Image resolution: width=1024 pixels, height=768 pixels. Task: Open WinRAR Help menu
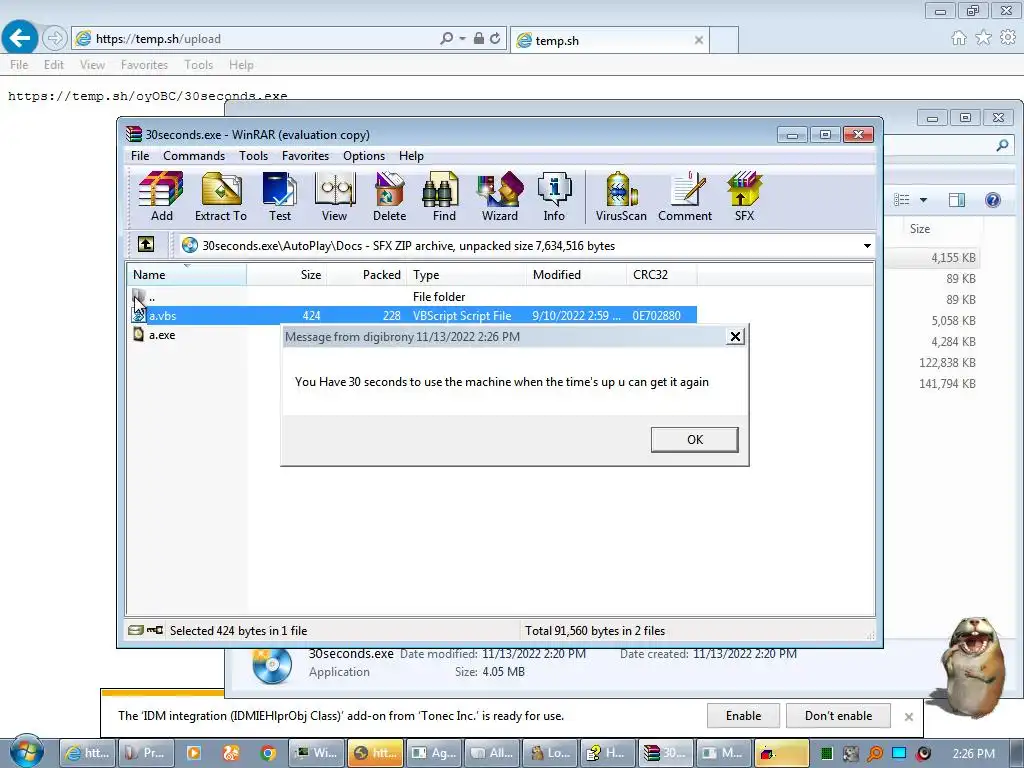tap(411, 156)
